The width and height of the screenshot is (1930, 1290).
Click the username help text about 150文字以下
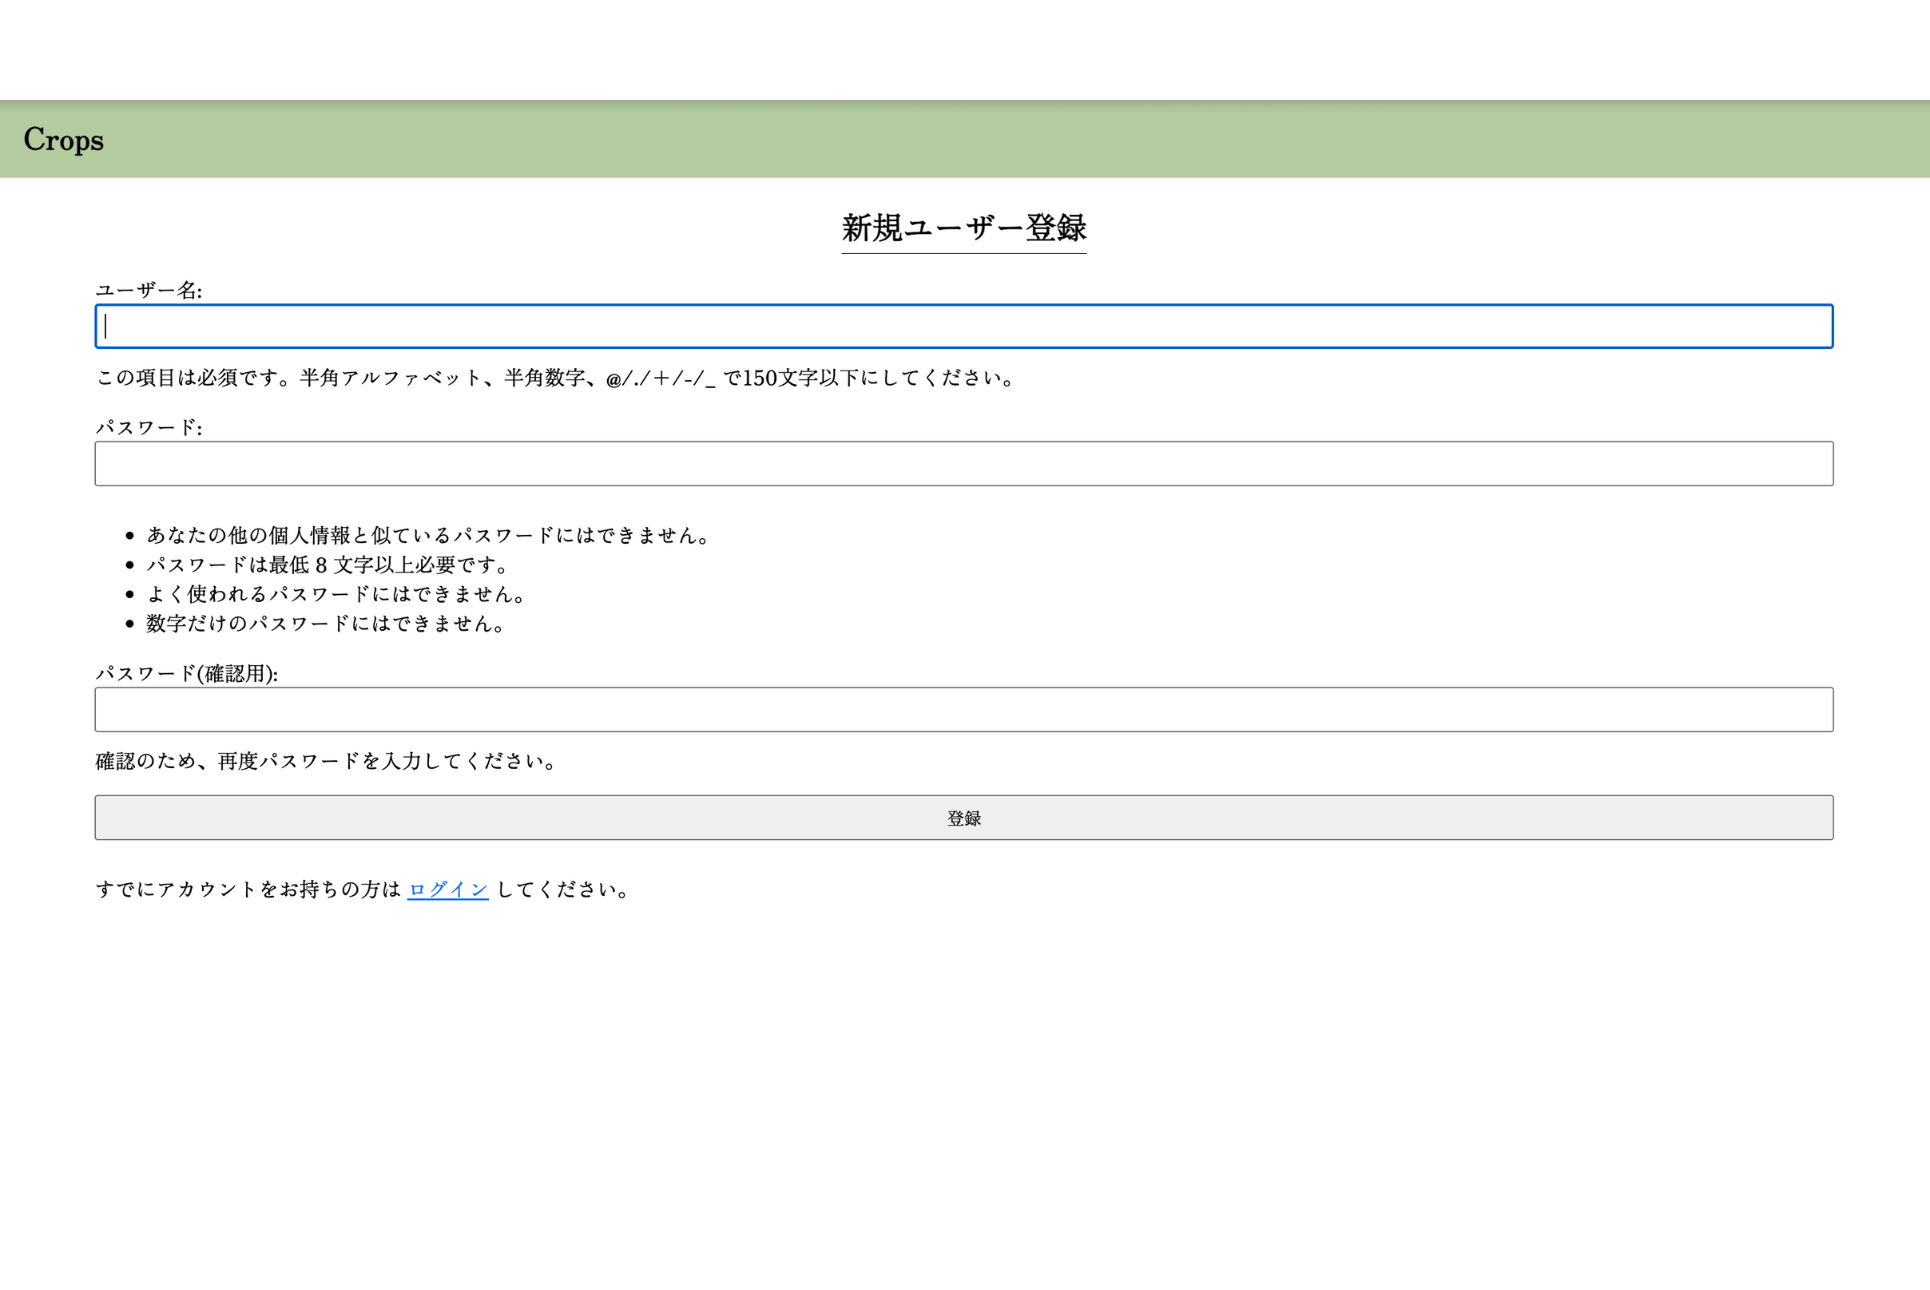555,378
